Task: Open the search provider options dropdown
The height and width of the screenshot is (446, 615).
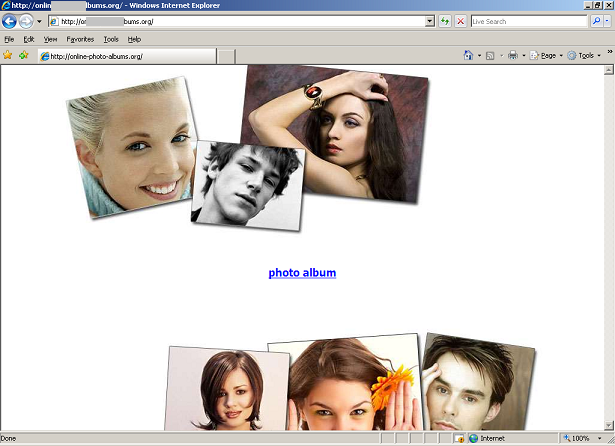Action: tap(607, 21)
